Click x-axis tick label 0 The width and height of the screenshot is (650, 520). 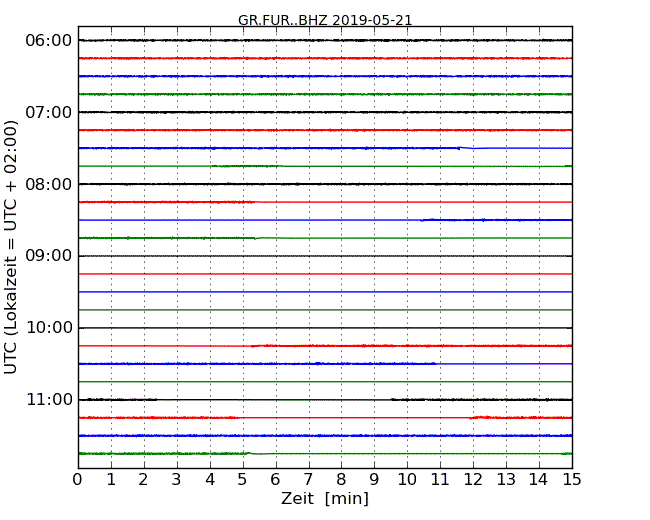[78, 479]
